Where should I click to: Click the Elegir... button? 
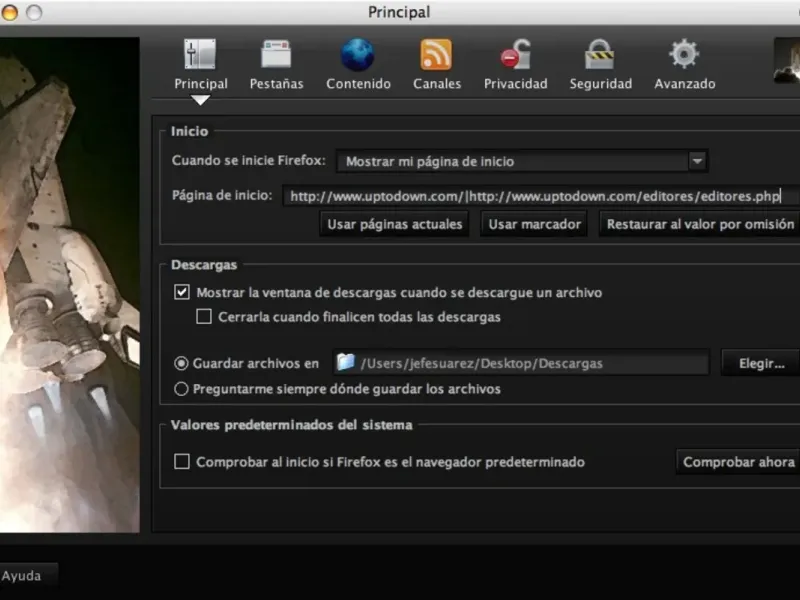tap(761, 363)
